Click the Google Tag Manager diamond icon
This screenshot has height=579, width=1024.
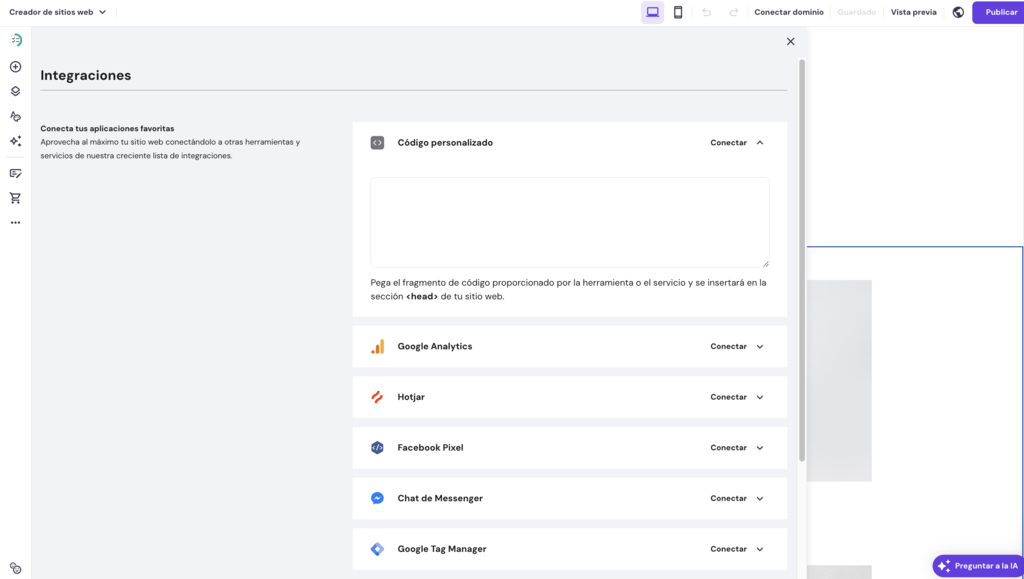point(376,548)
